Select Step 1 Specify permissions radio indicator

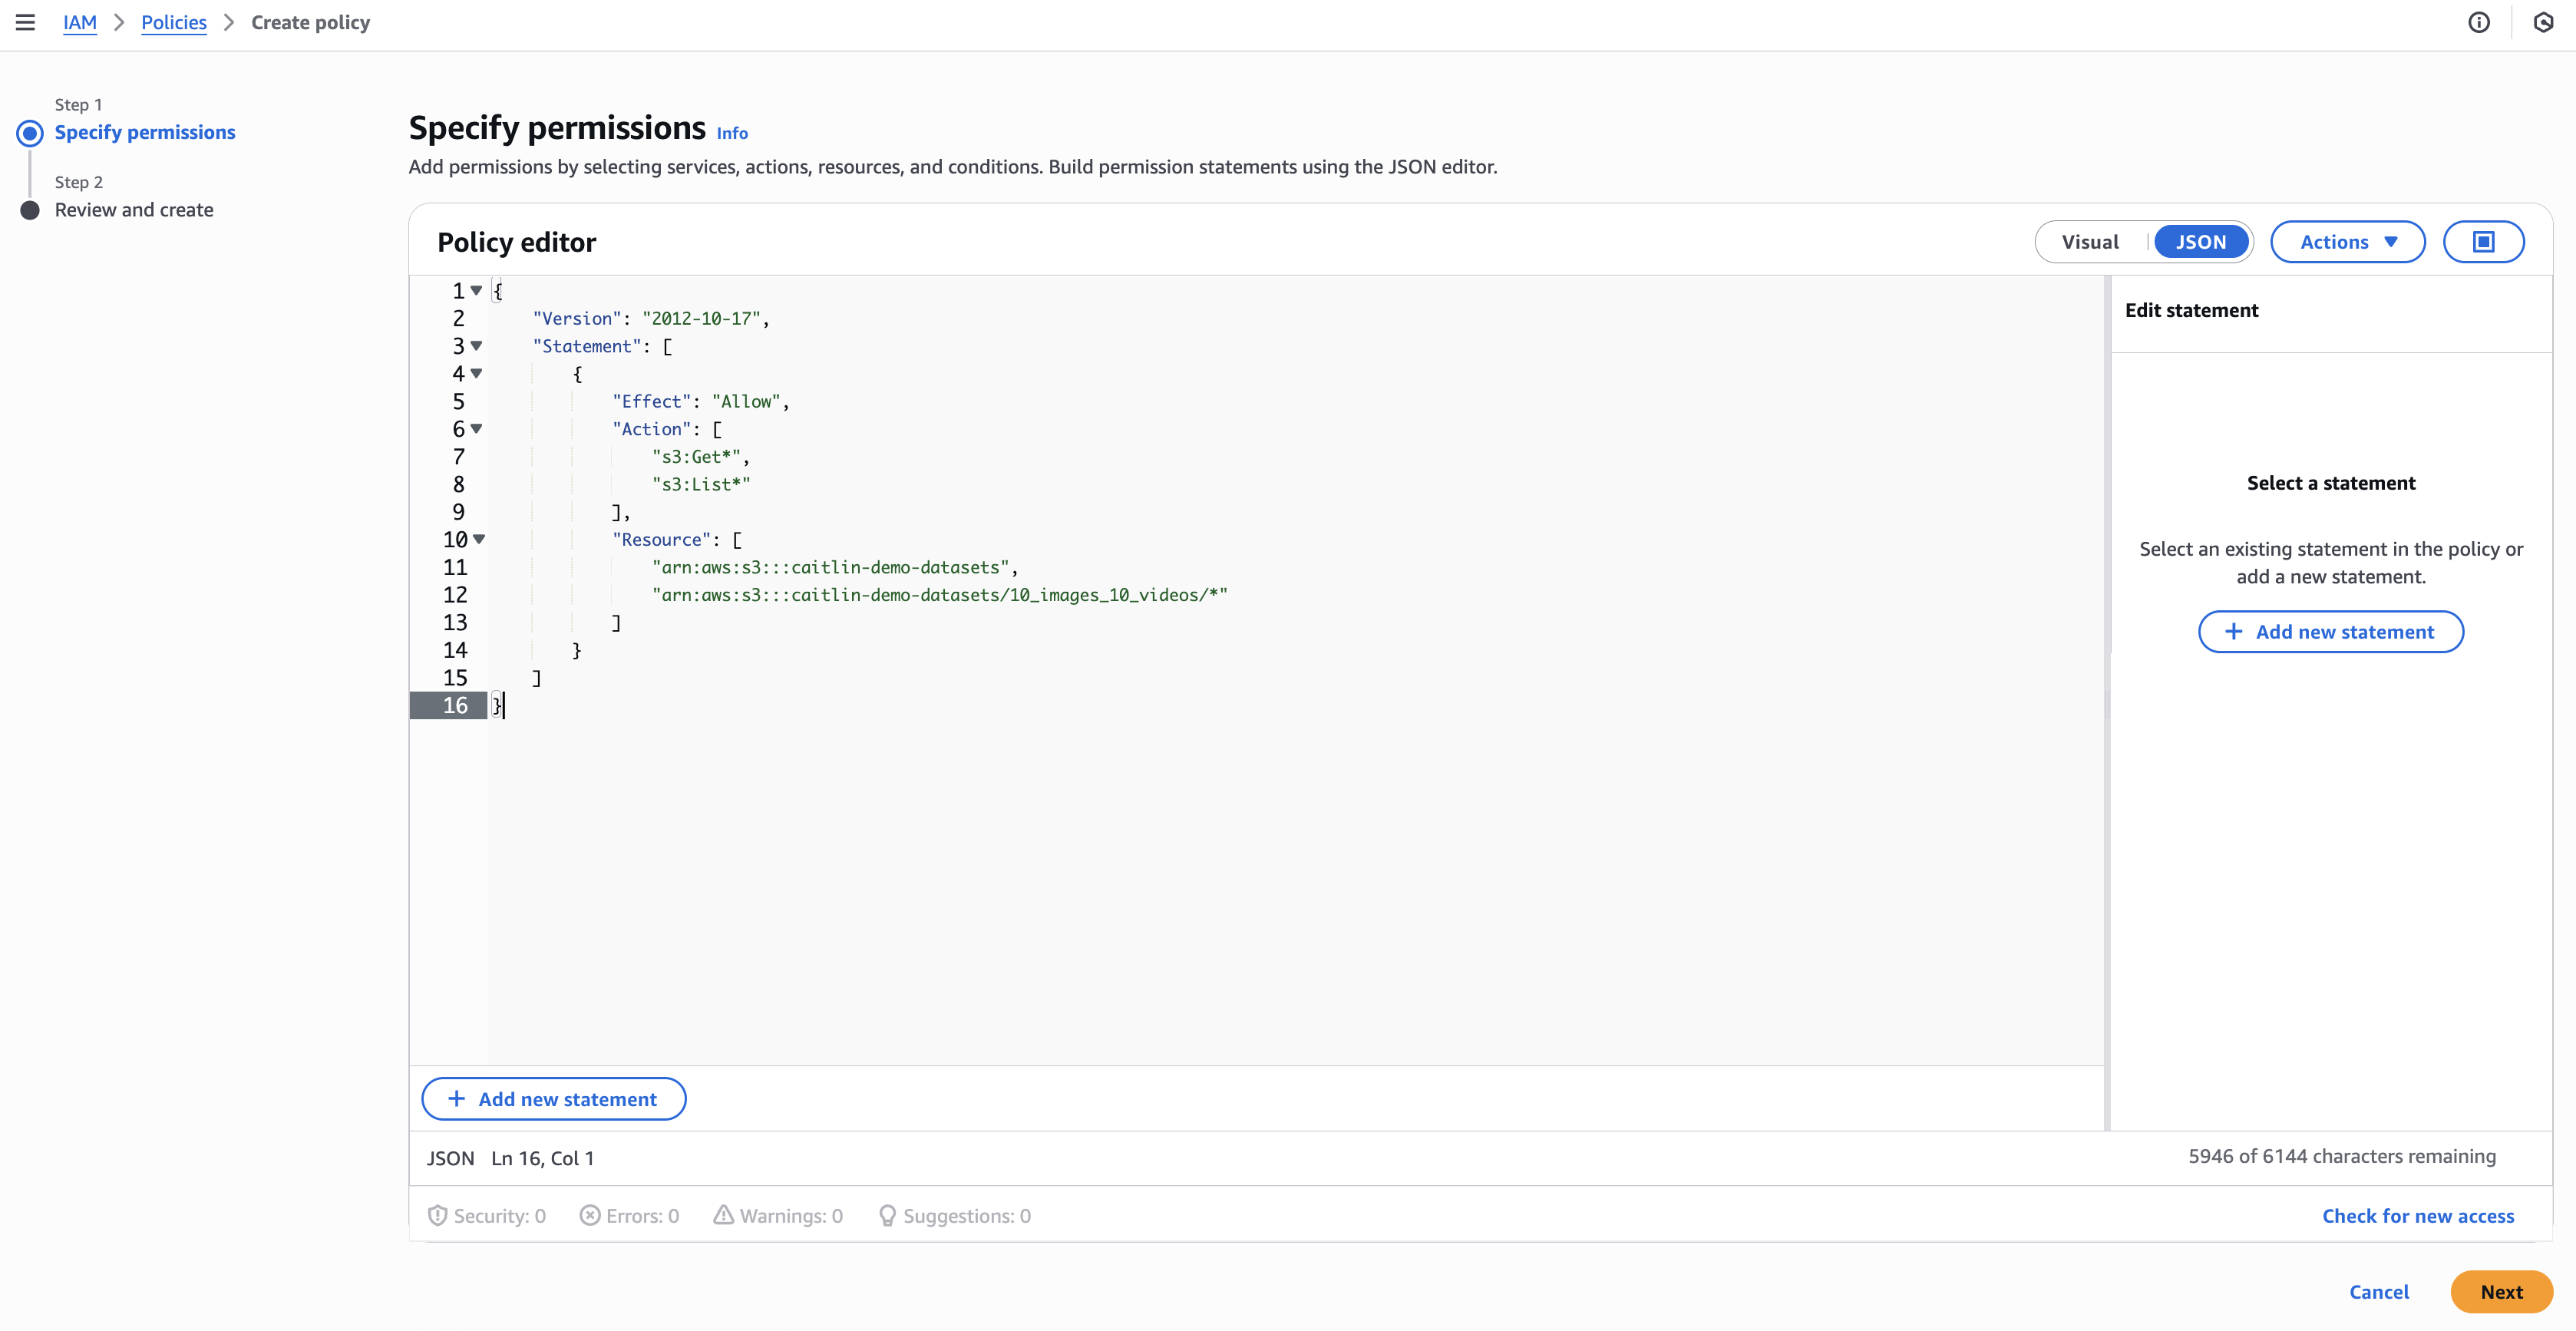click(30, 133)
